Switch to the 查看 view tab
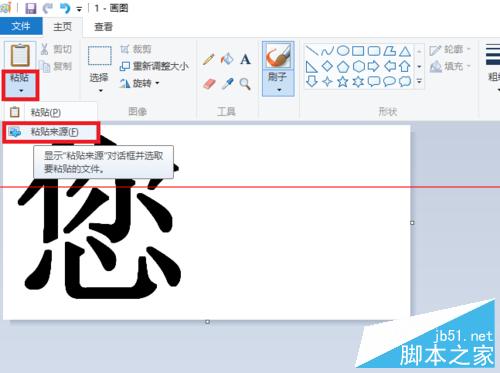The image size is (500, 373). [x=103, y=26]
